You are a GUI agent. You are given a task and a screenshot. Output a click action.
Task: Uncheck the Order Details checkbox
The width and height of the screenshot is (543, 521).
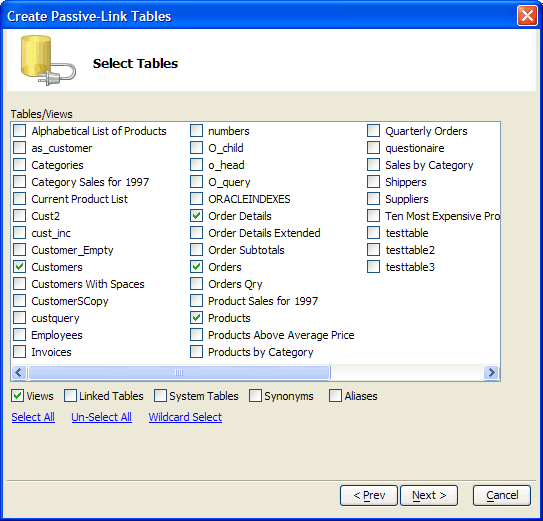[x=196, y=216]
